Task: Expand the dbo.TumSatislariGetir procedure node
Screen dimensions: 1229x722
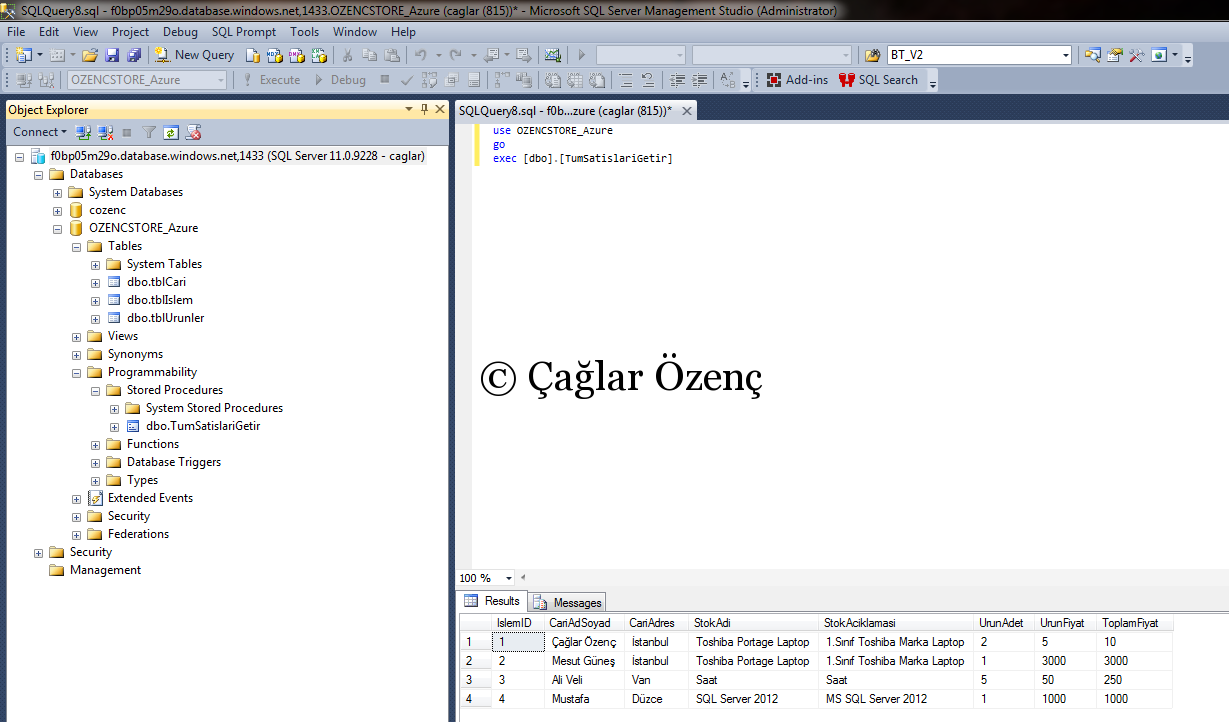Action: pos(114,426)
